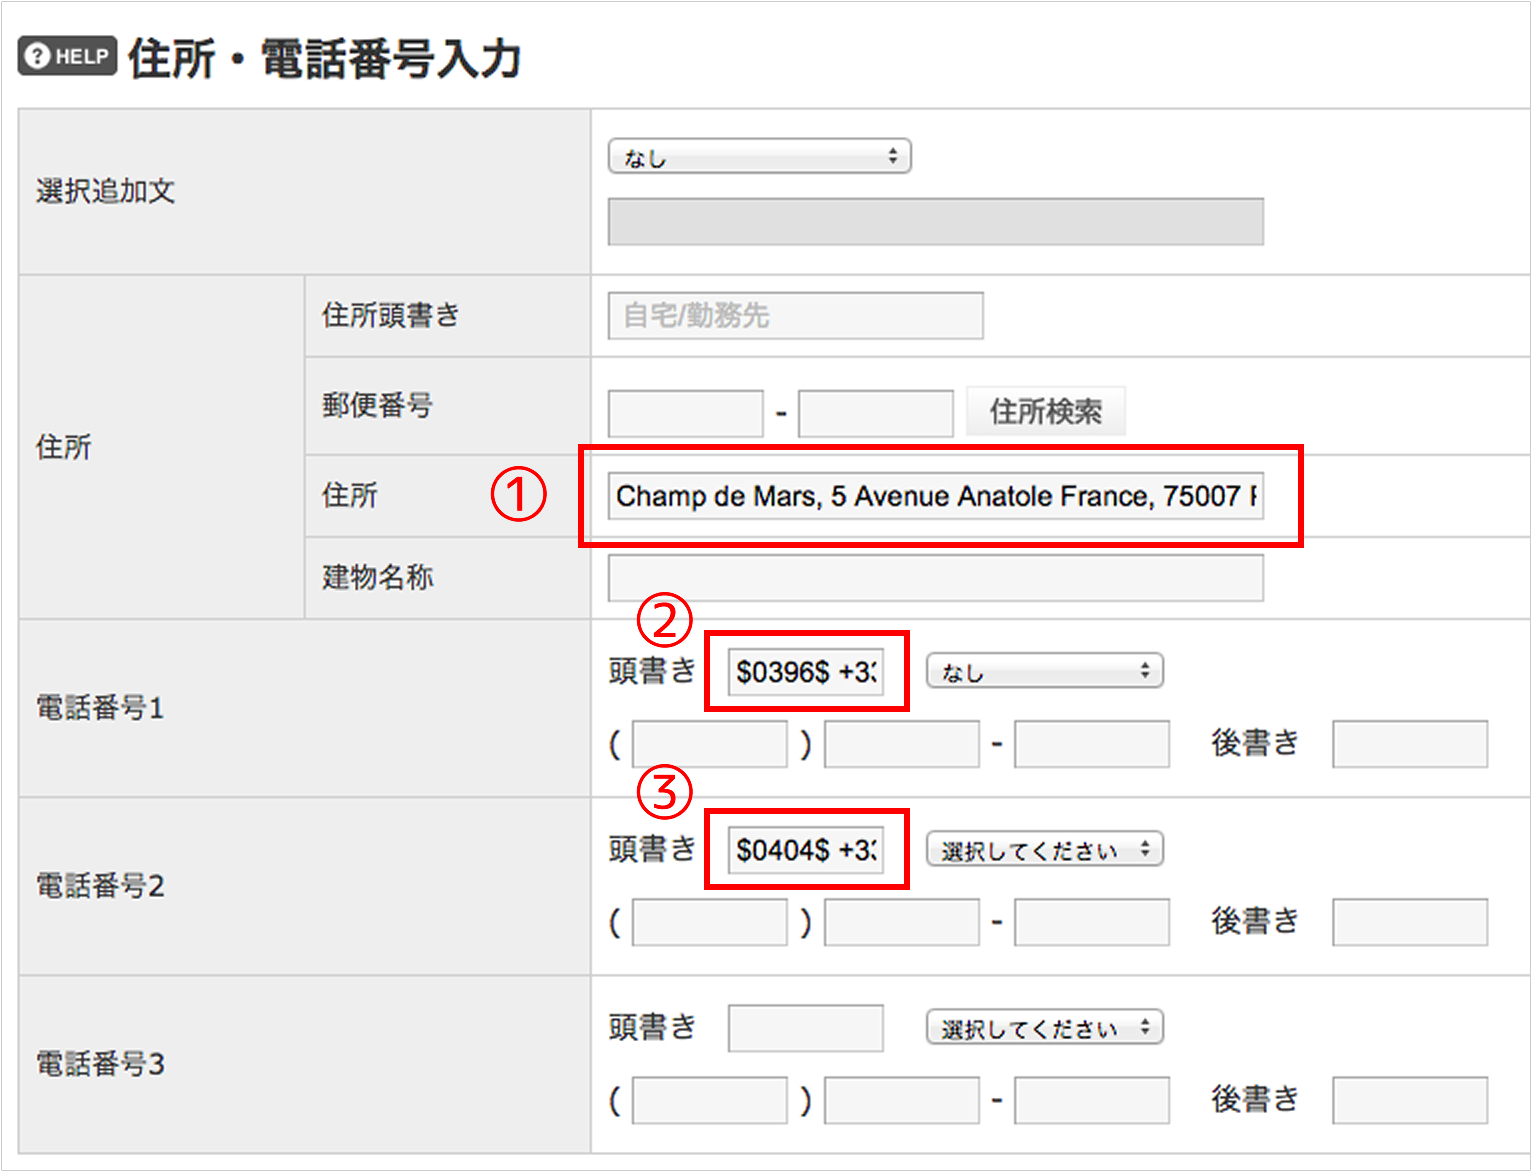
Task: Click the 電話番号3 後書き input field
Action: 1409,1100
